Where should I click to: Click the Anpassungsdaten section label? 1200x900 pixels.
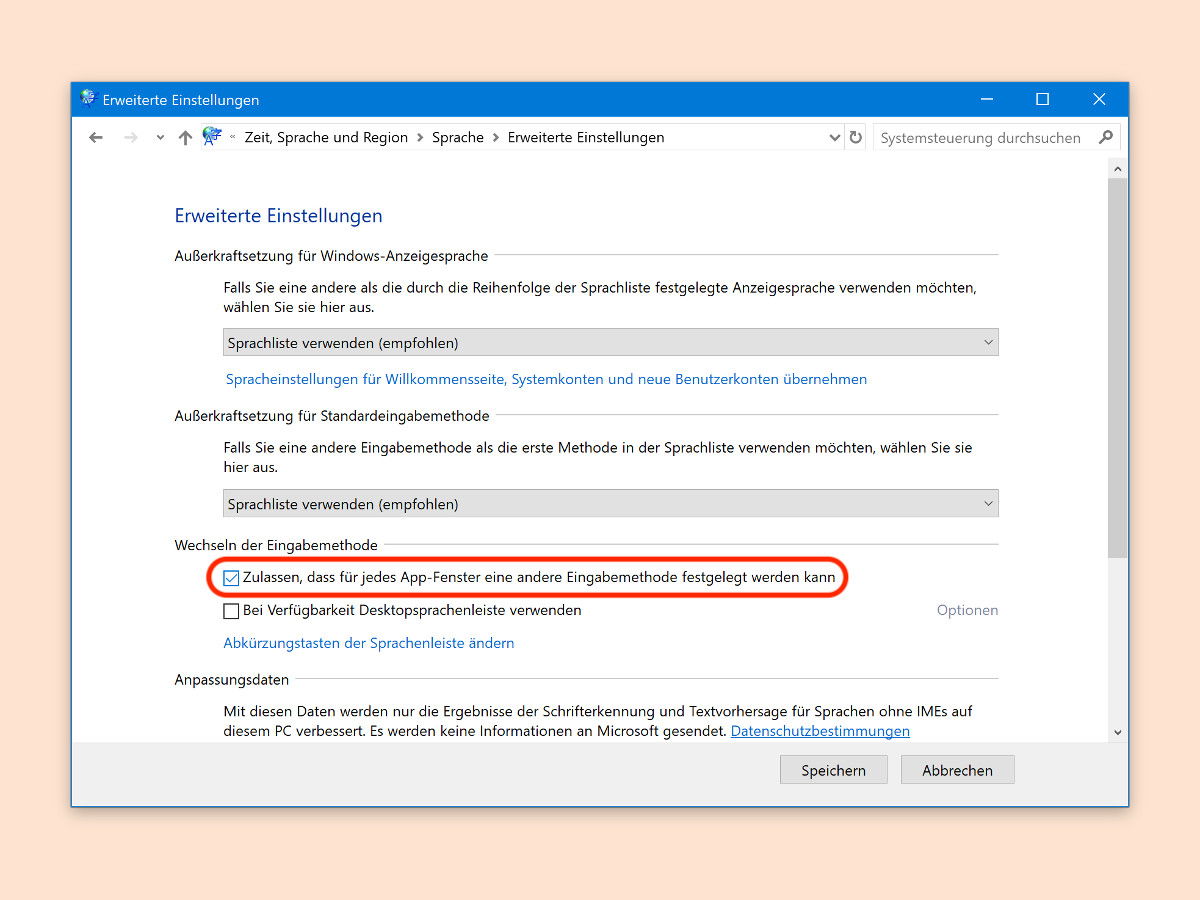[x=232, y=680]
